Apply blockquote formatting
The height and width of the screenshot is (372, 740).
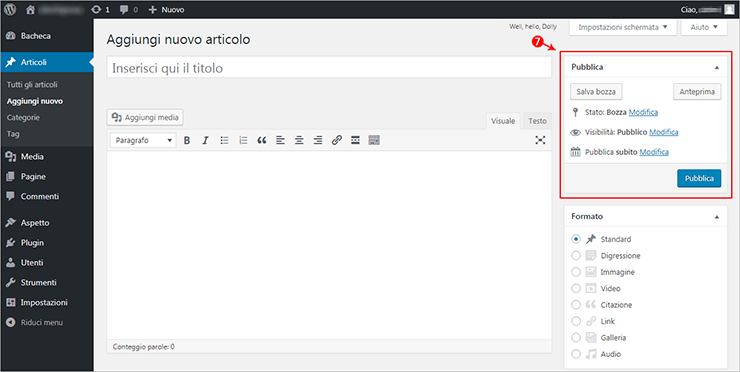(262, 140)
